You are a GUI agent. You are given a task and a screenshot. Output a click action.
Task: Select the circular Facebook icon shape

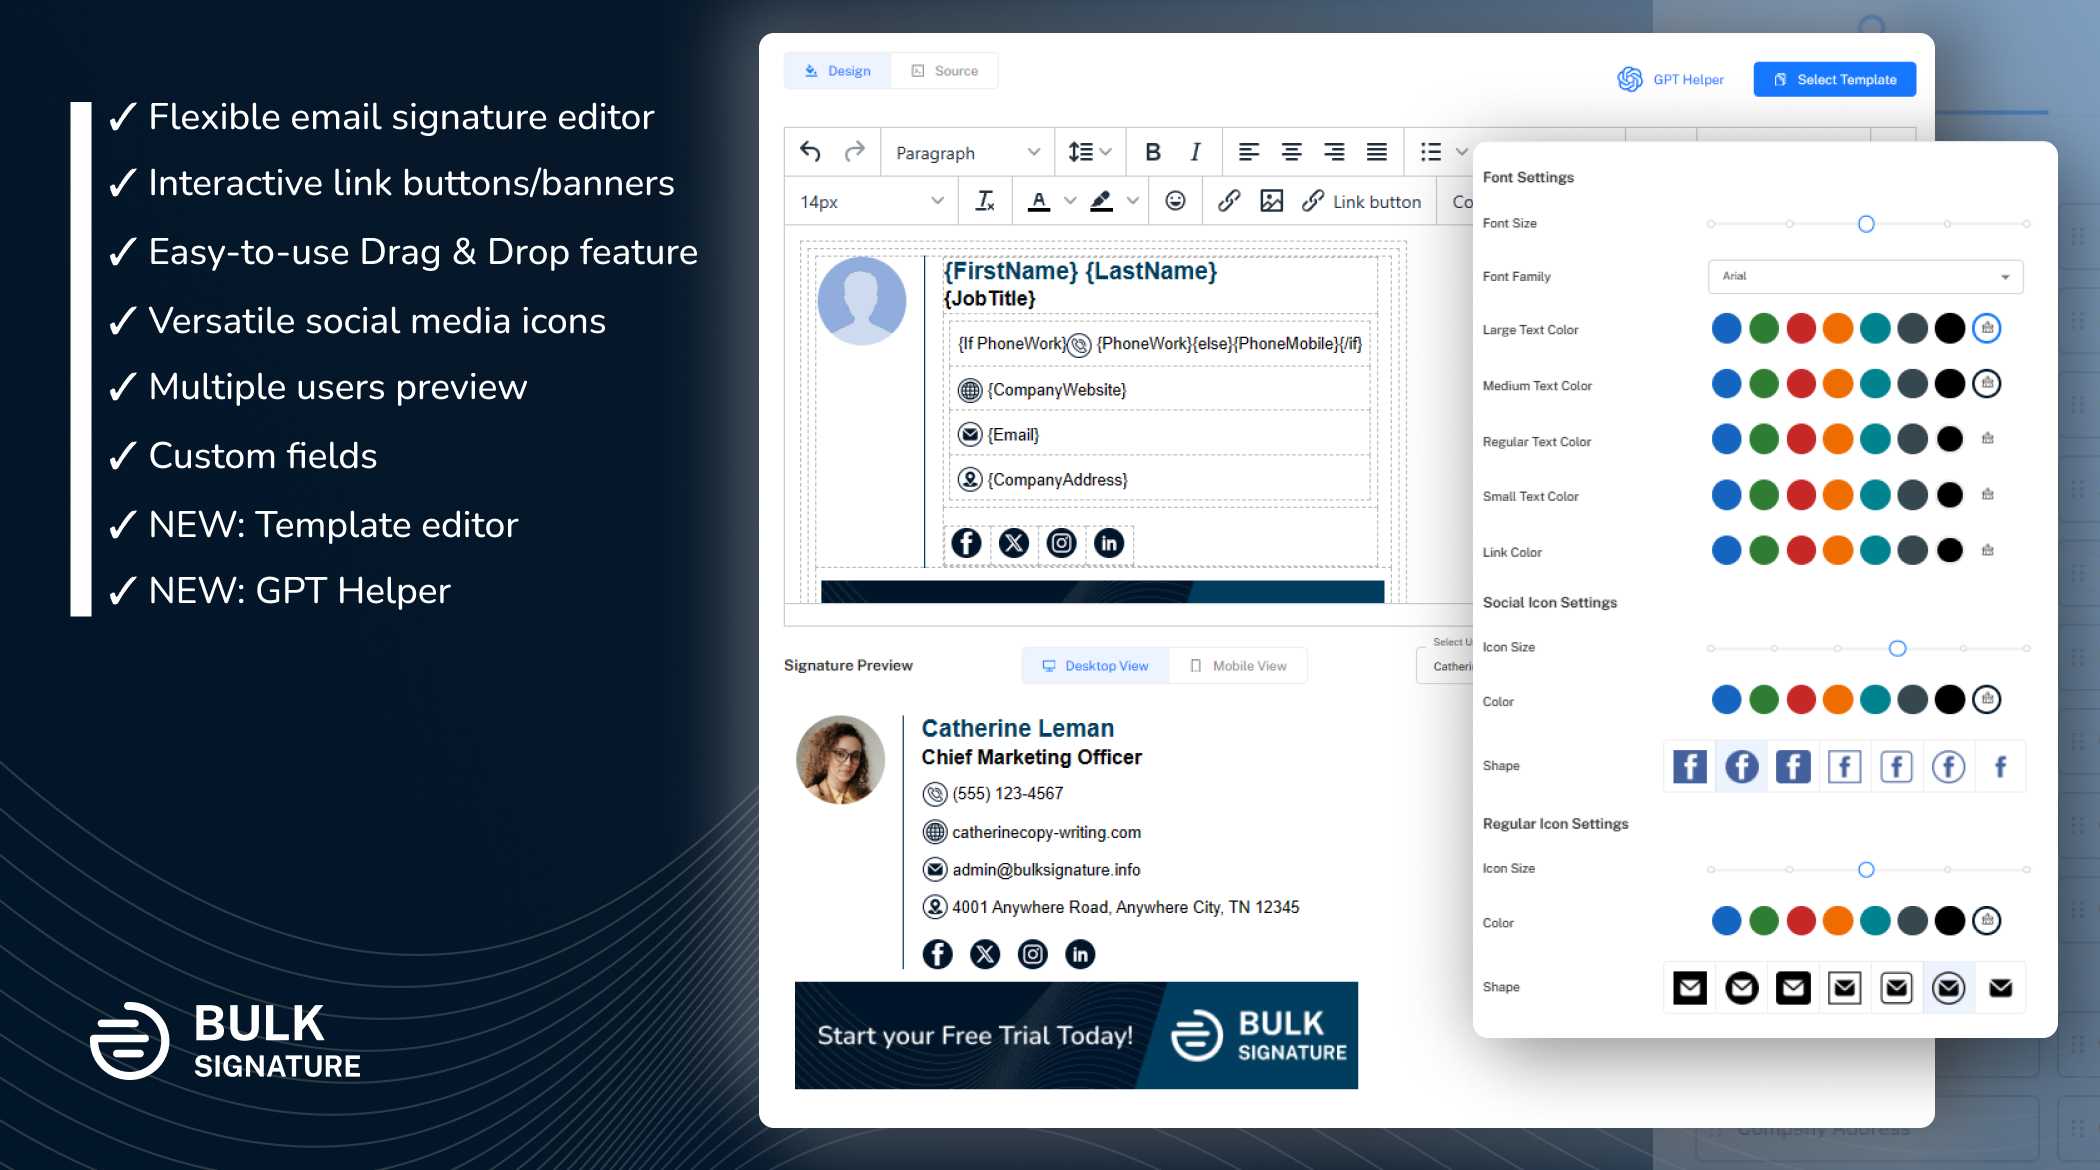coord(1741,766)
